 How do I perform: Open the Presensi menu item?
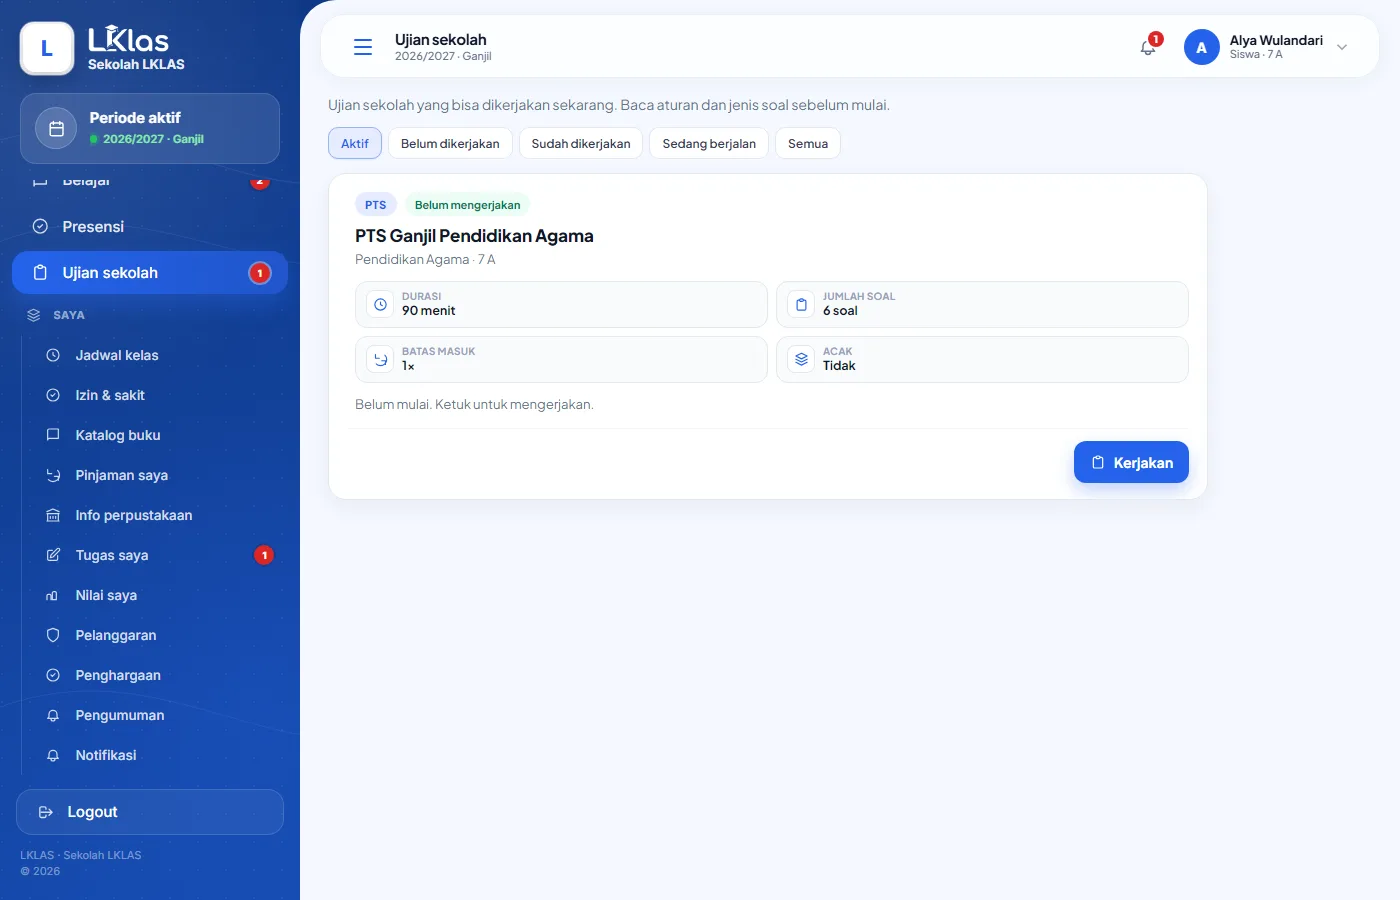(150, 226)
